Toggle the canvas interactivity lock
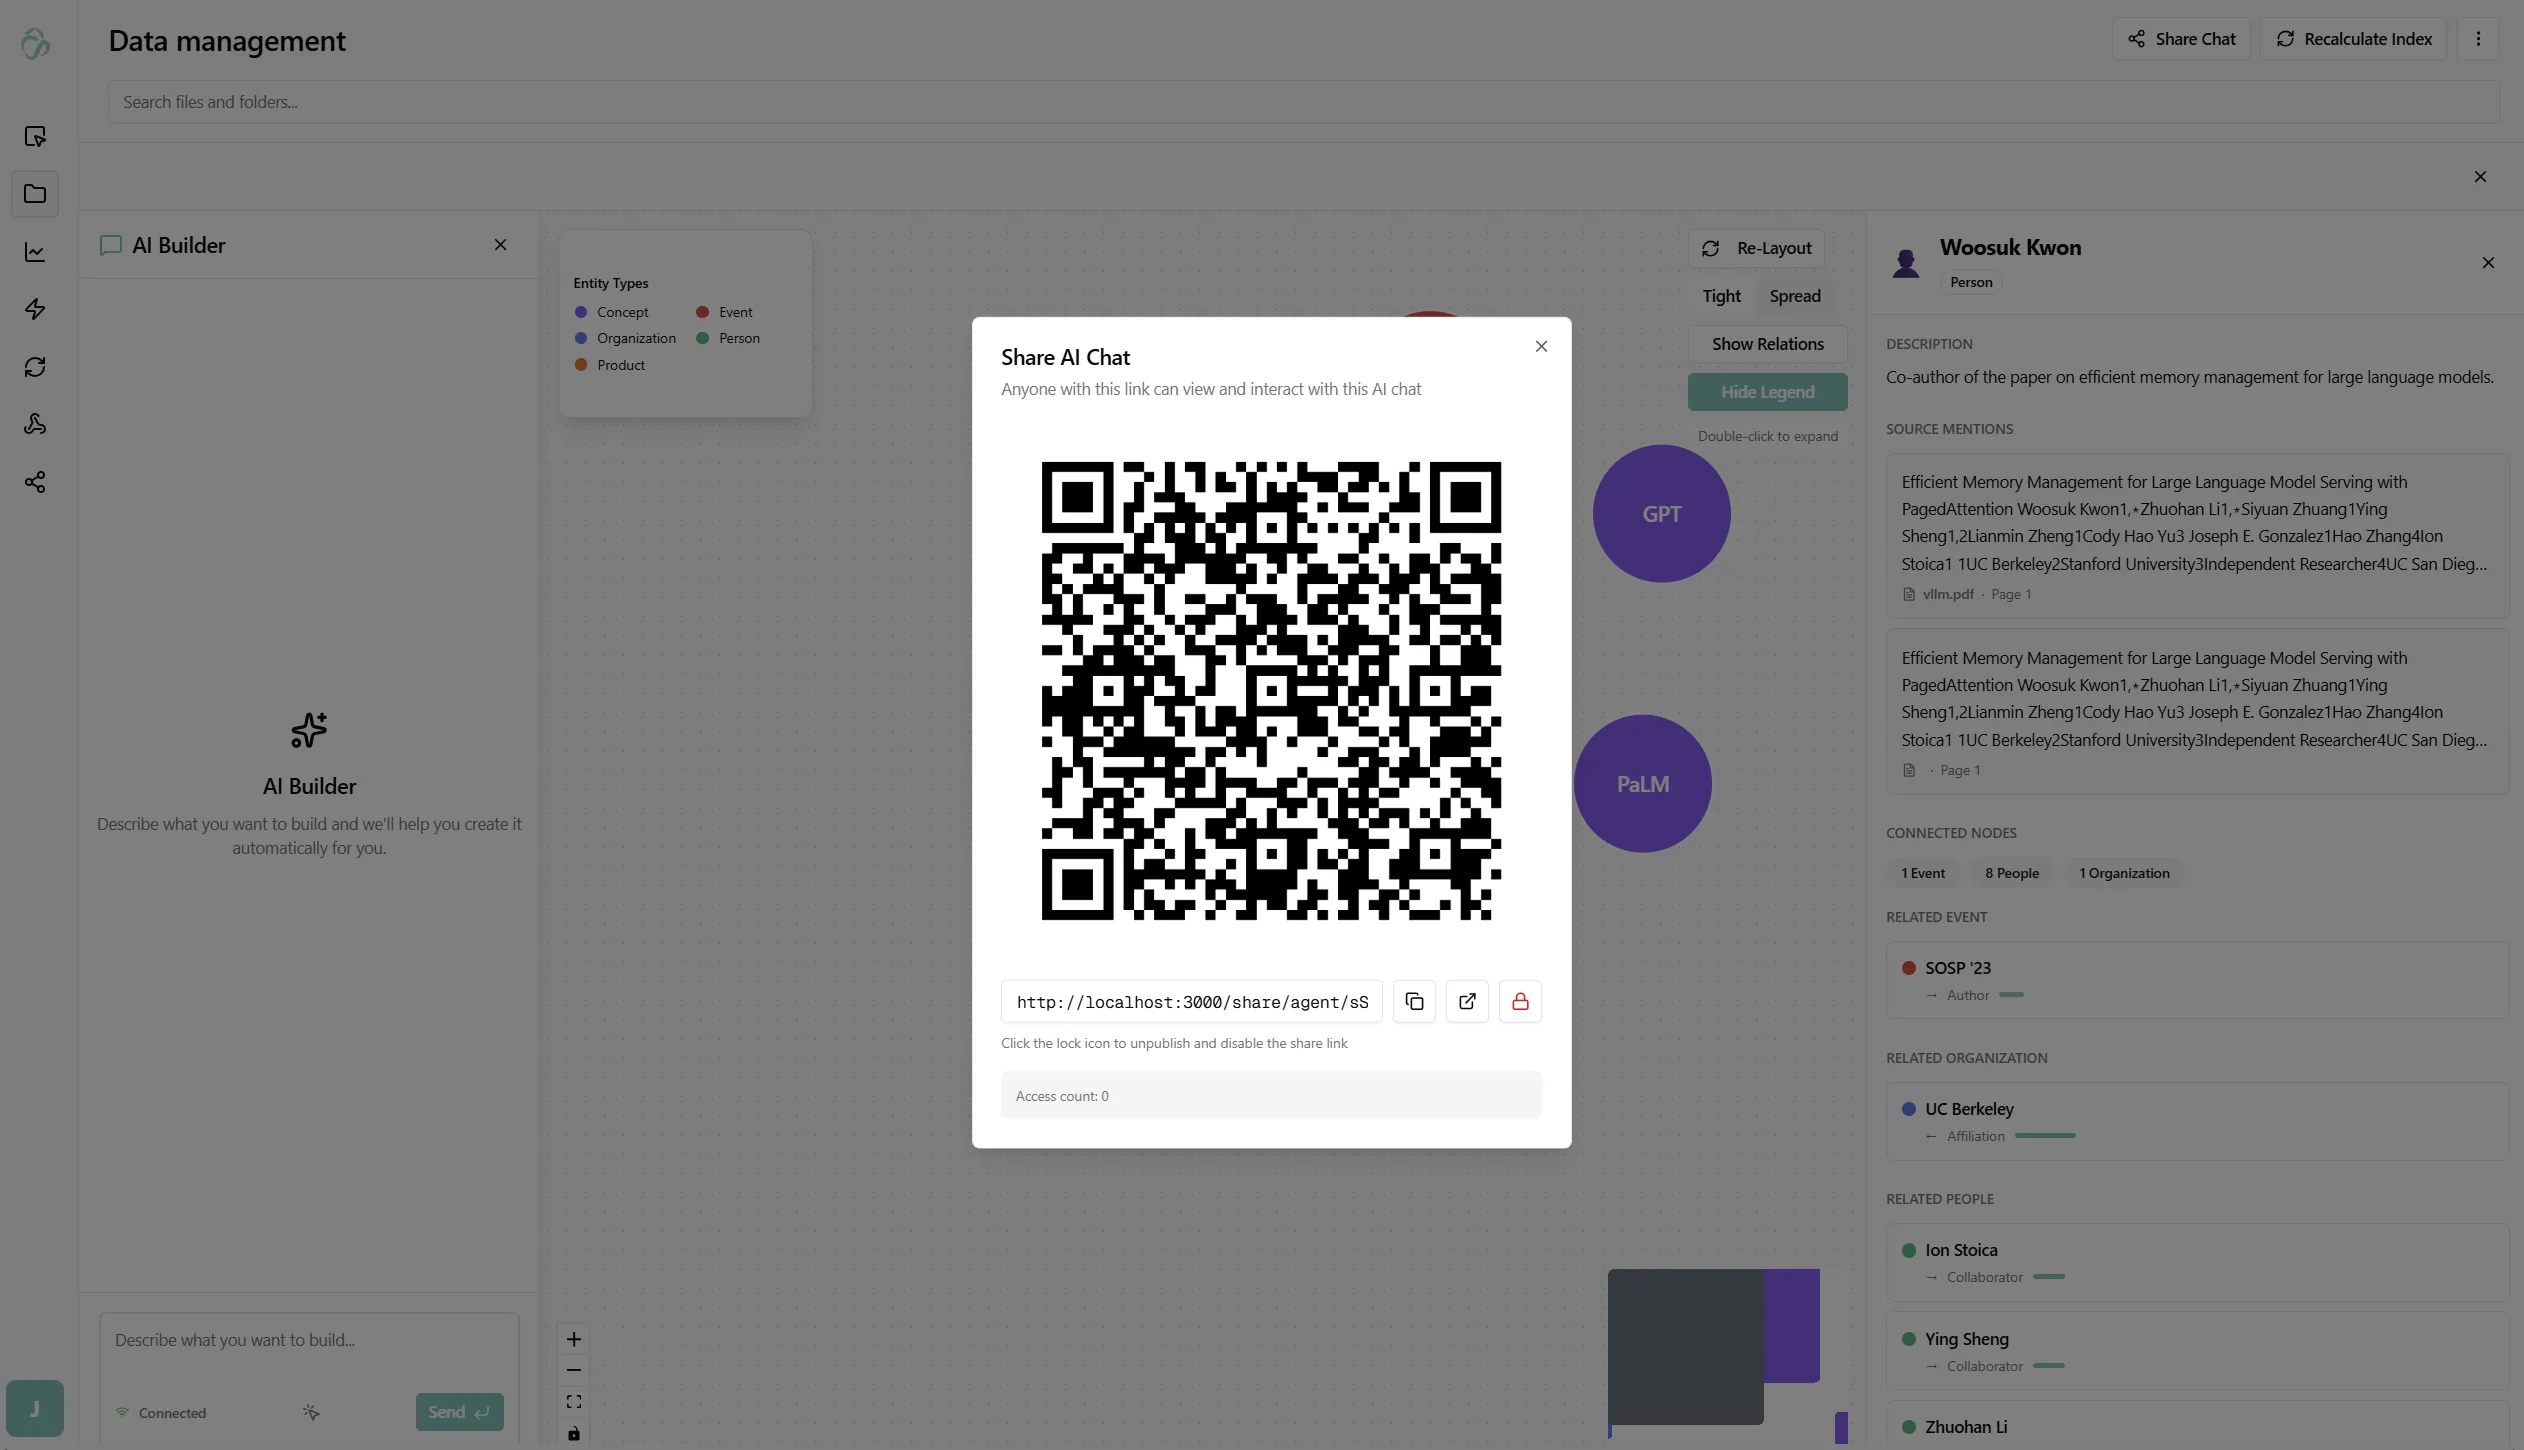The image size is (2524, 1450). click(x=574, y=1433)
